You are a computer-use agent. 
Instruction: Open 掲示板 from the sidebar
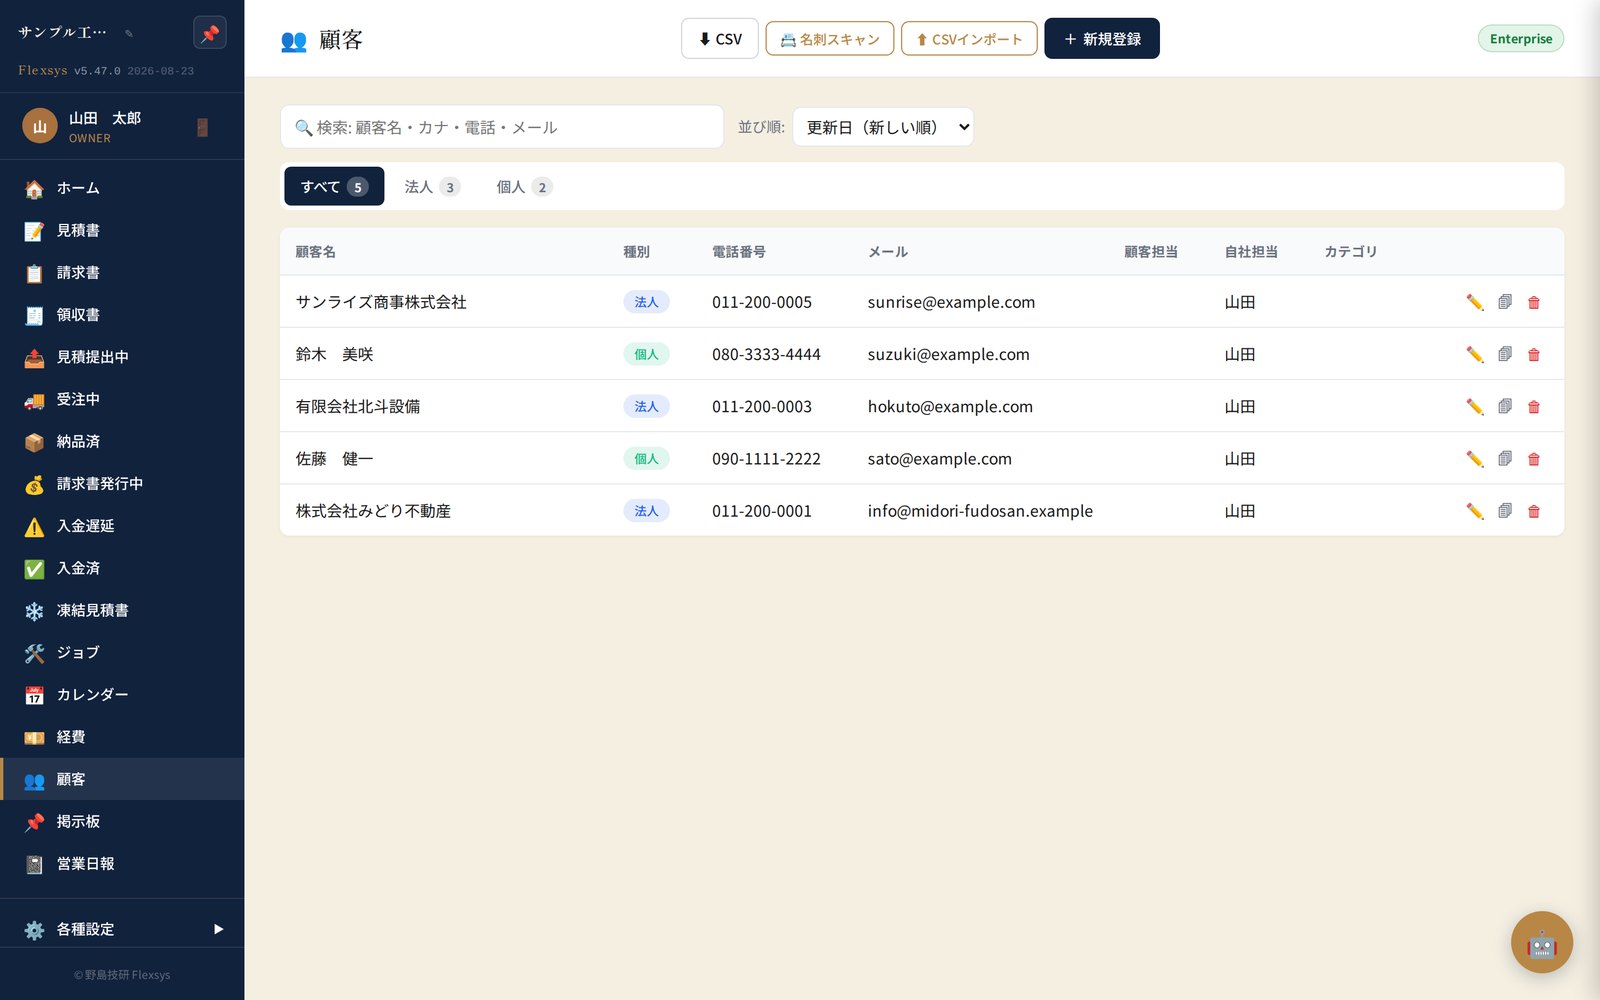pos(122,821)
